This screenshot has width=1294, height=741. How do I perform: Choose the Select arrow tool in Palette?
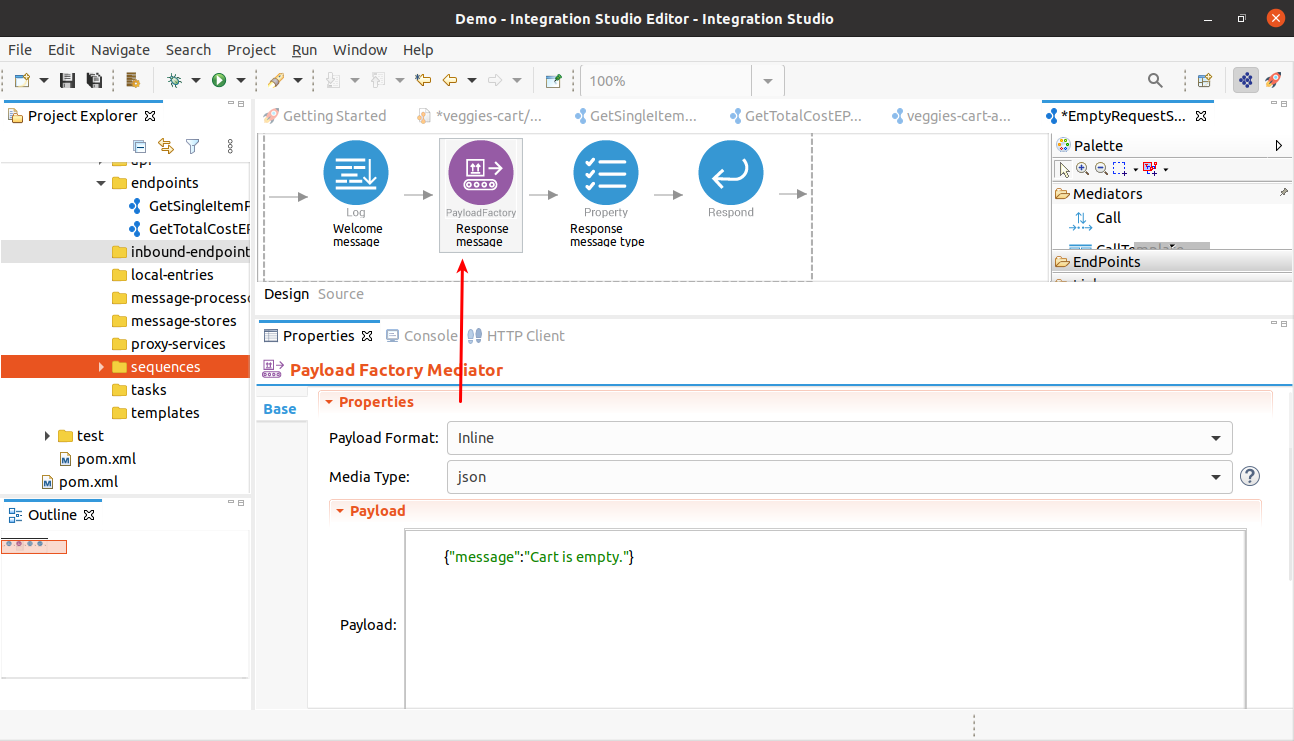[1064, 169]
